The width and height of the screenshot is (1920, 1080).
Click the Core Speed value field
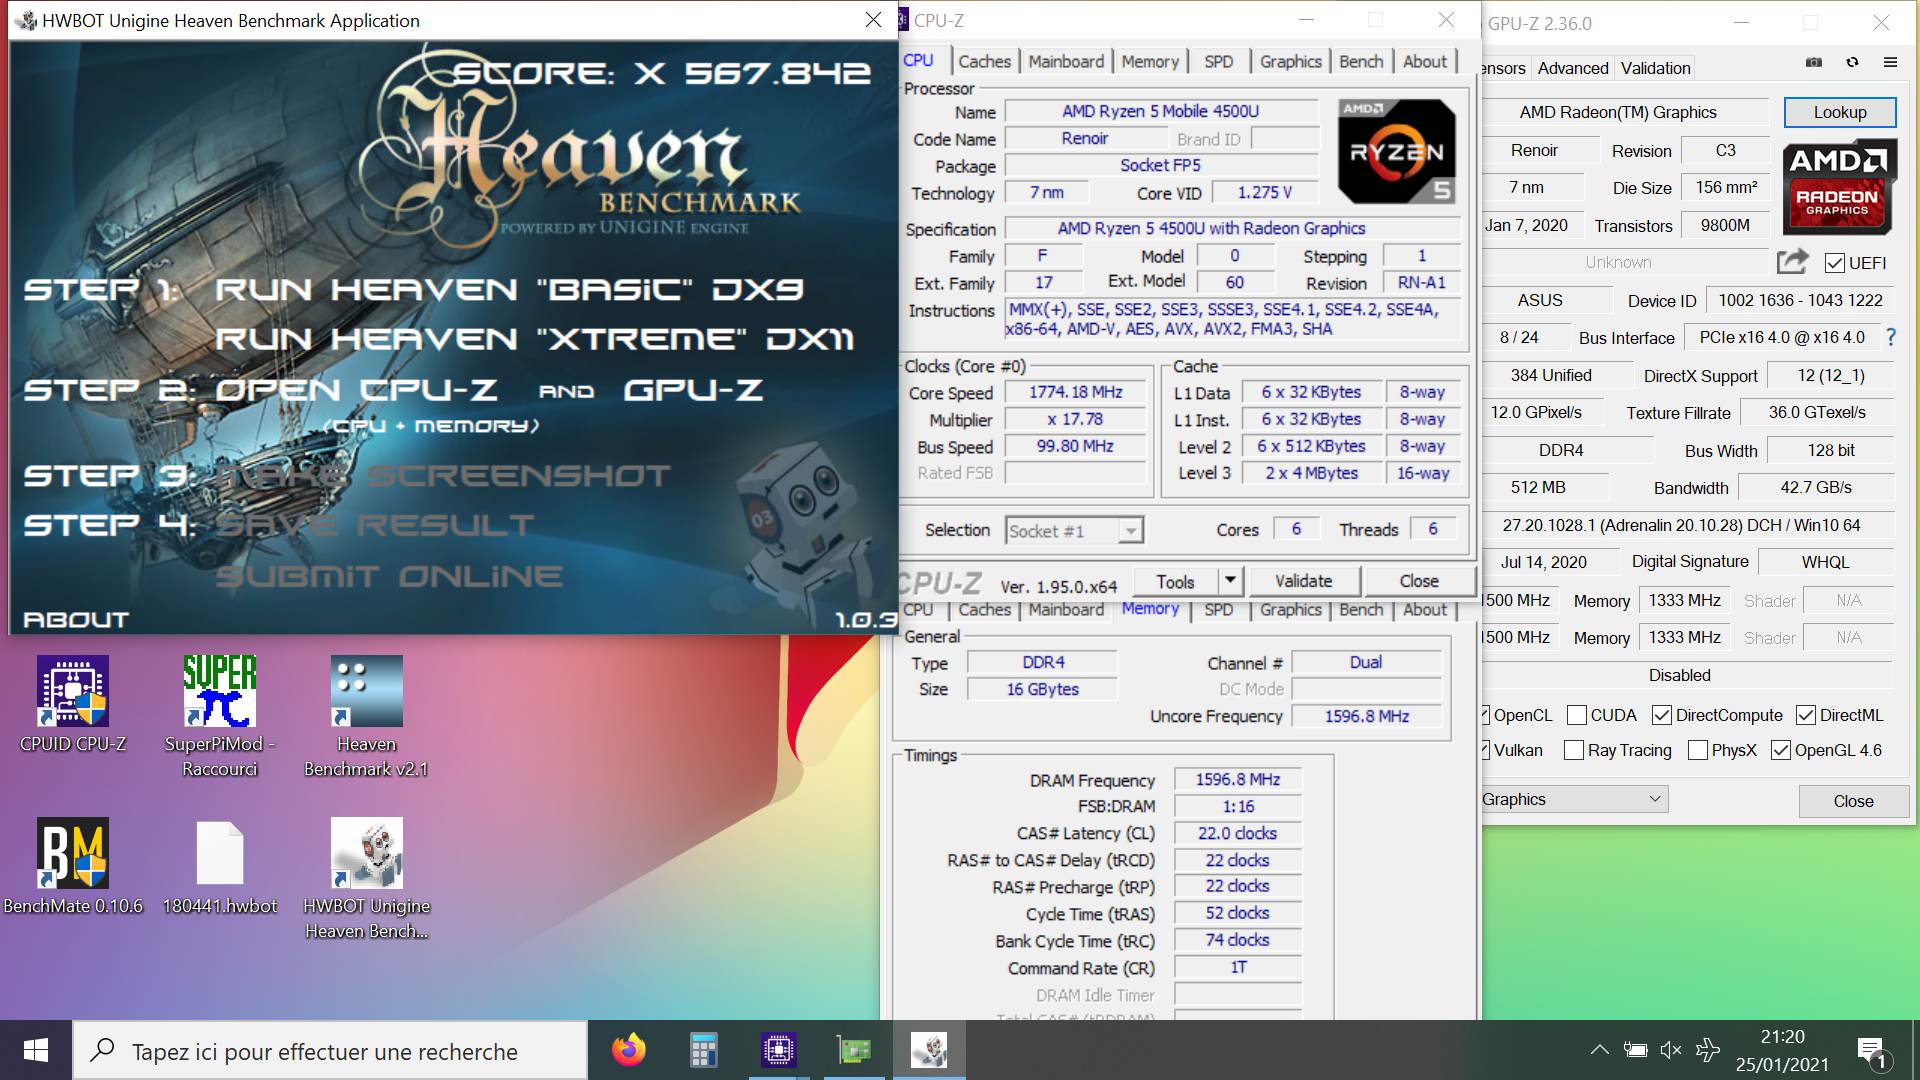tap(1075, 392)
